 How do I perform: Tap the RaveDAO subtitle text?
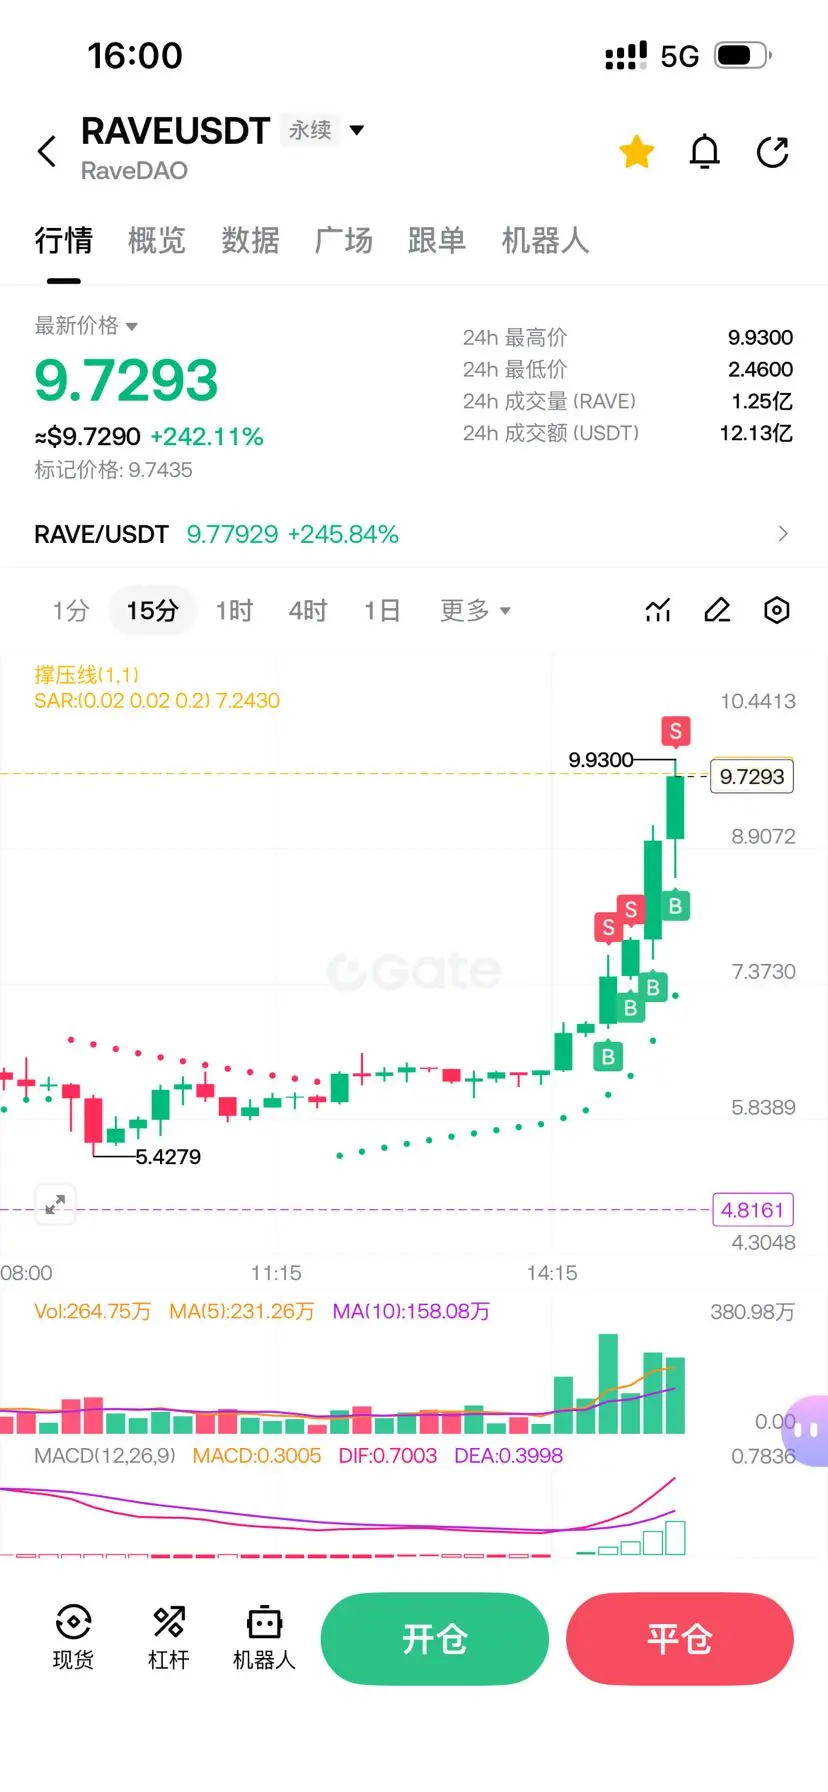tap(134, 171)
